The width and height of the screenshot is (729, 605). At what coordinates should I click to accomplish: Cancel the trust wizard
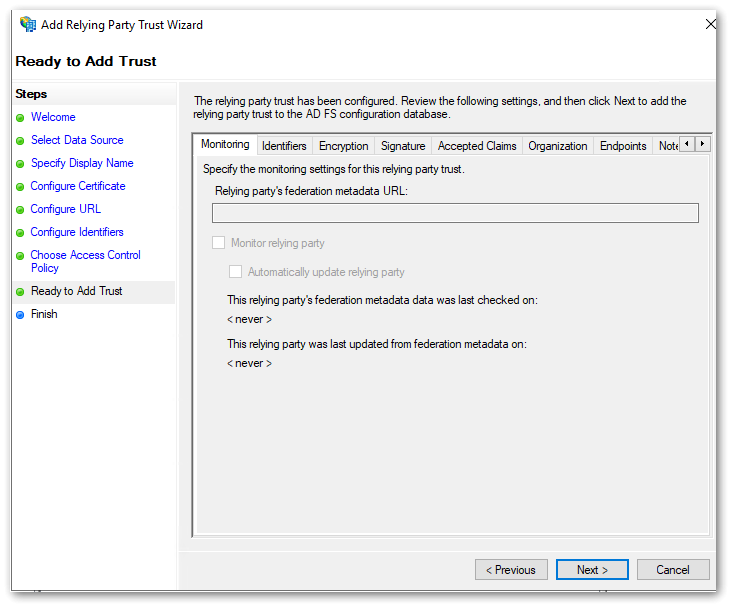click(x=673, y=570)
